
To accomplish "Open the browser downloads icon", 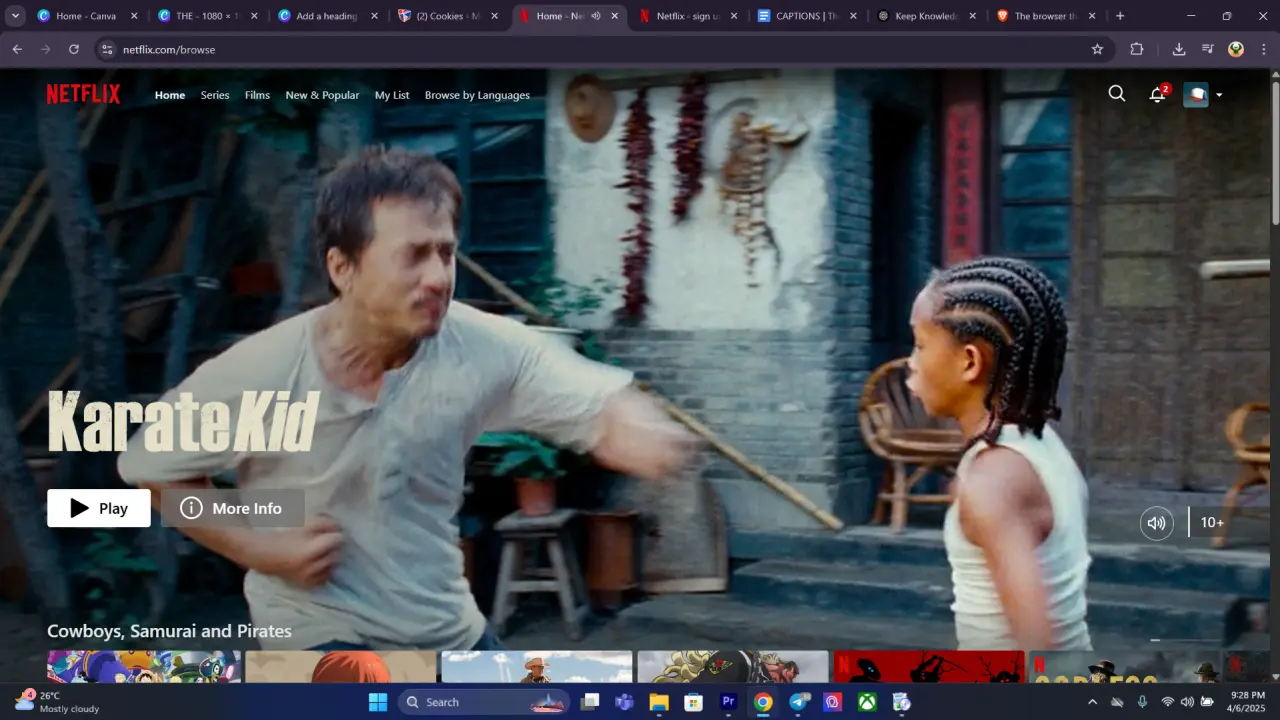I will tap(1179, 49).
